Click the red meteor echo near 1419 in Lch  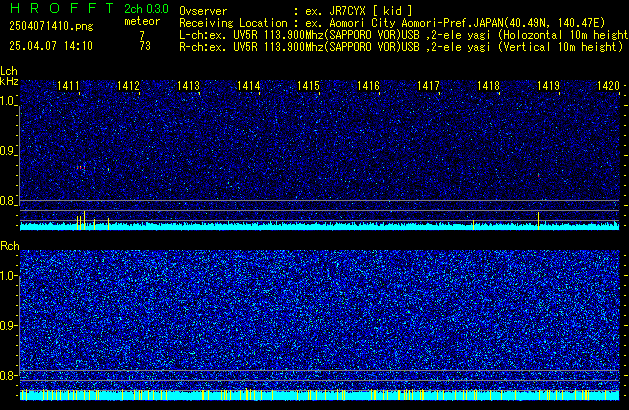click(538, 175)
